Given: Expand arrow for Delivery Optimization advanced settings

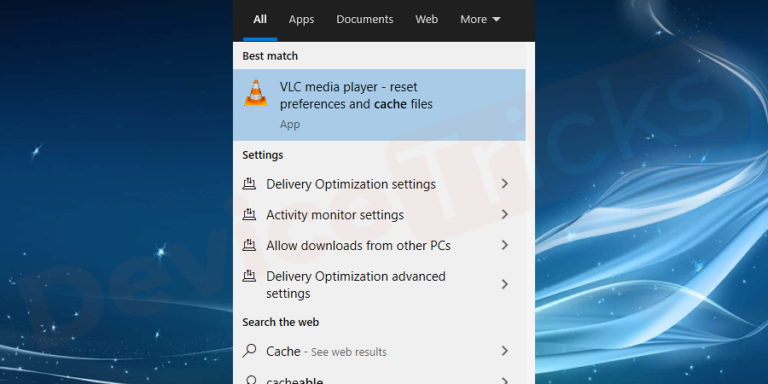Looking at the screenshot, I should (504, 284).
